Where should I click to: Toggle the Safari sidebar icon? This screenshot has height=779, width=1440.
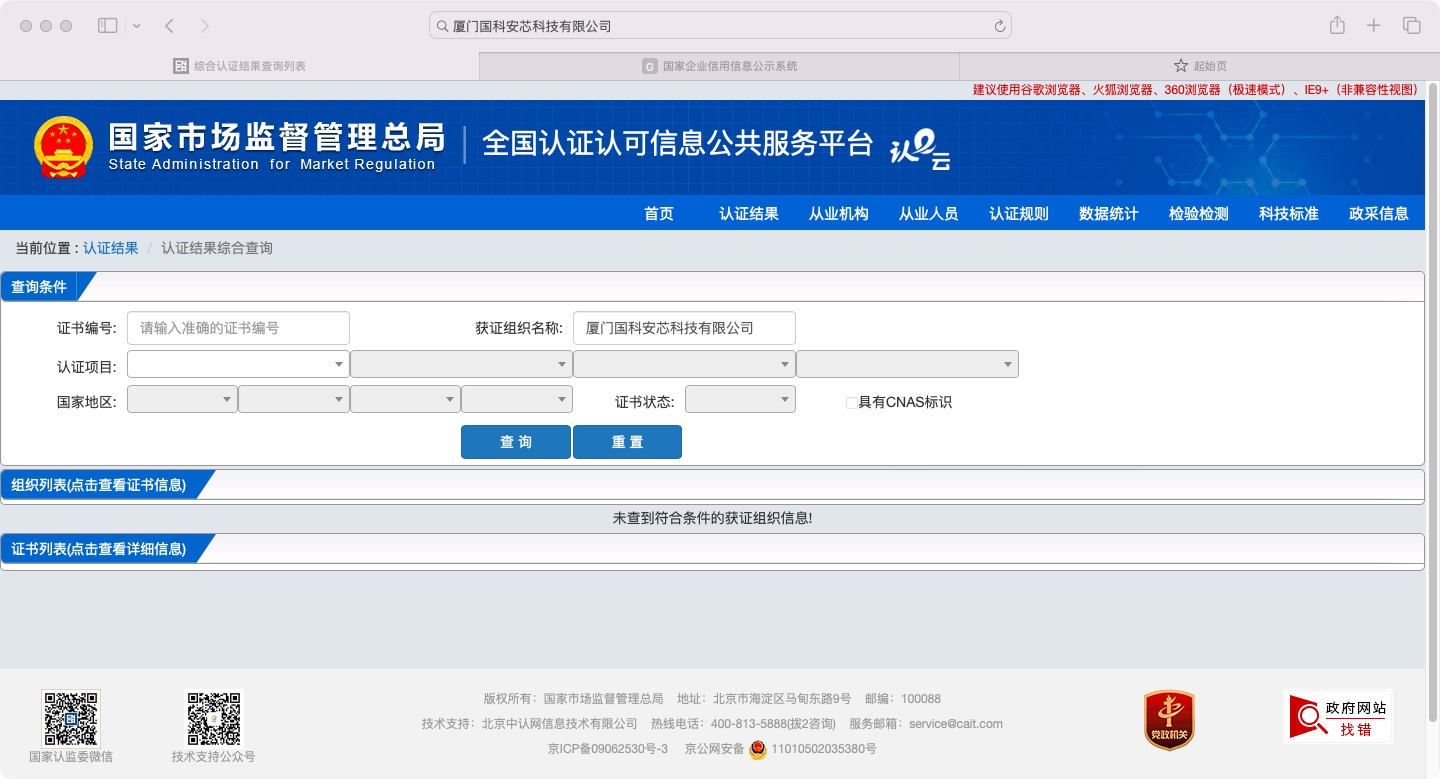pos(107,26)
